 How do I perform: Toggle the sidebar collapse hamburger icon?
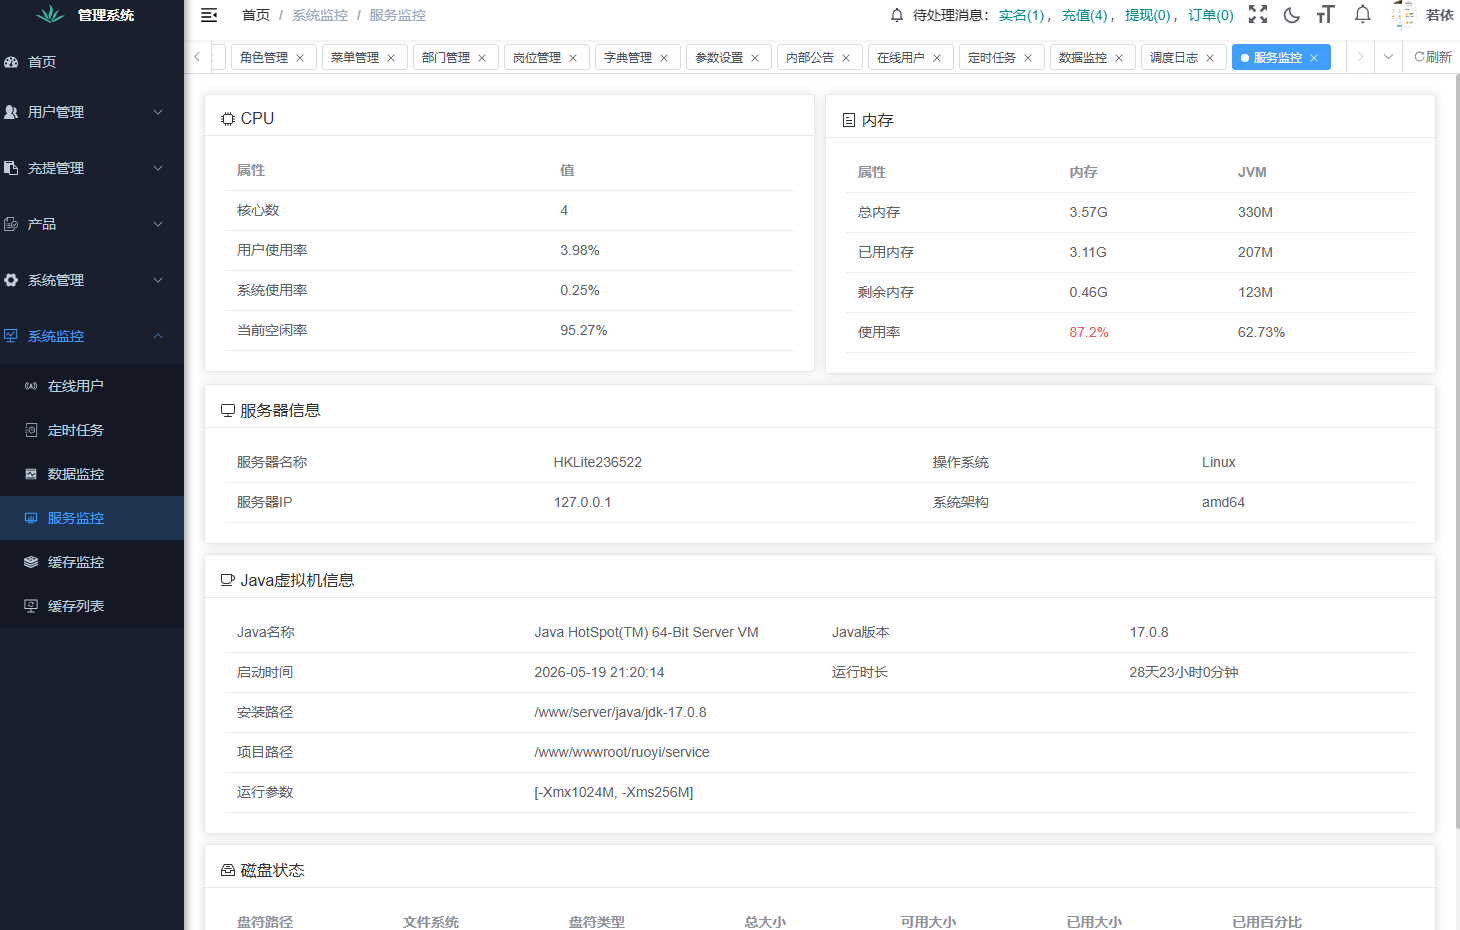[x=209, y=15]
